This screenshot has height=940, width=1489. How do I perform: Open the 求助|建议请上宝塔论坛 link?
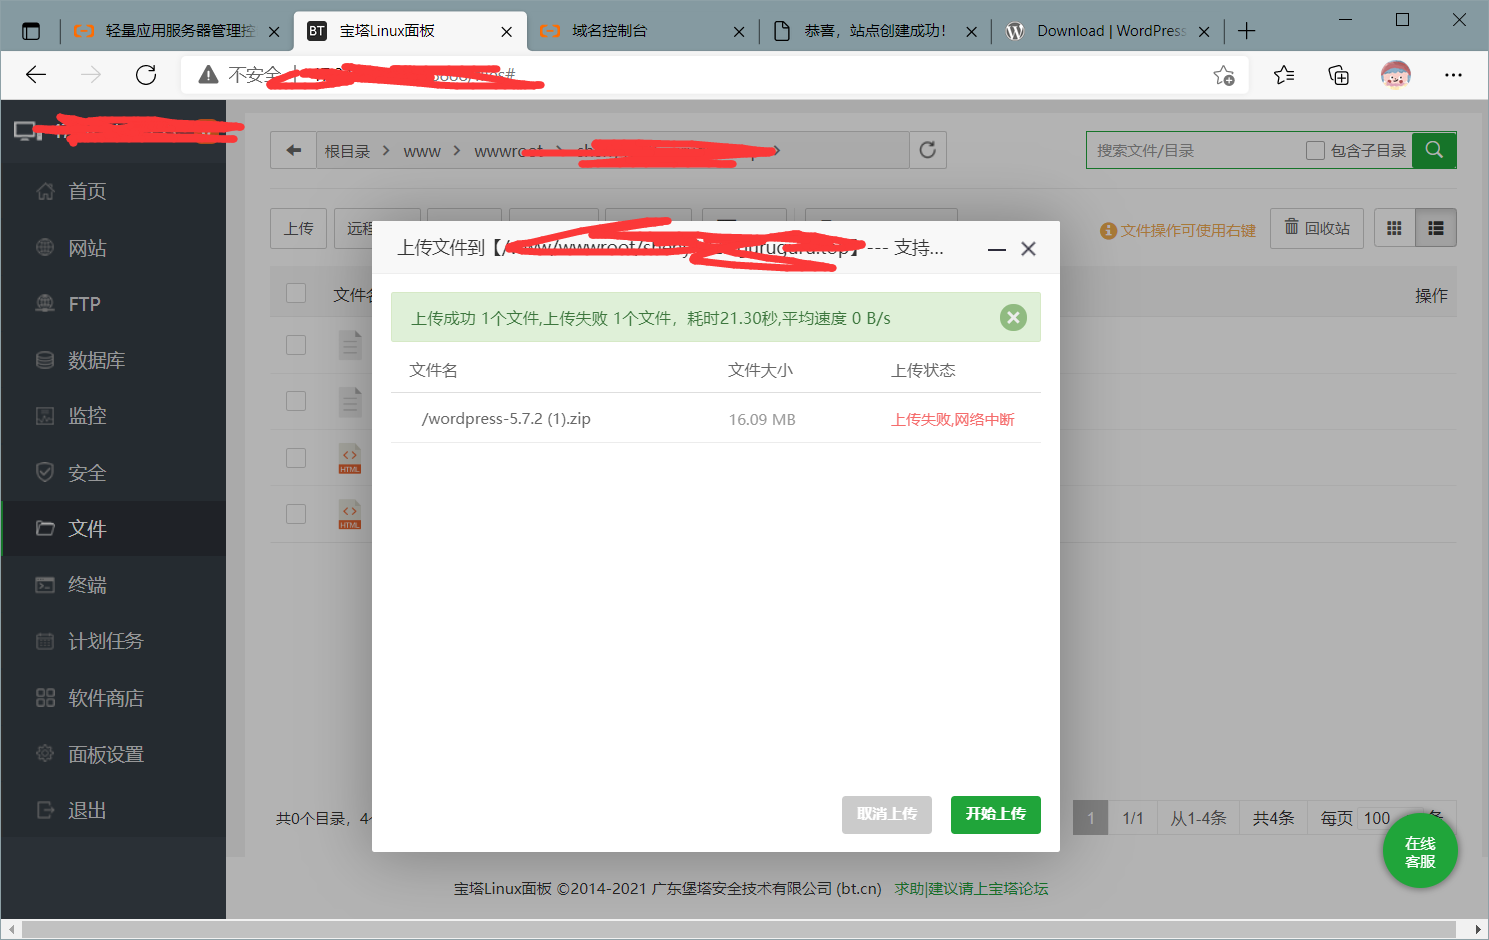coord(971,889)
